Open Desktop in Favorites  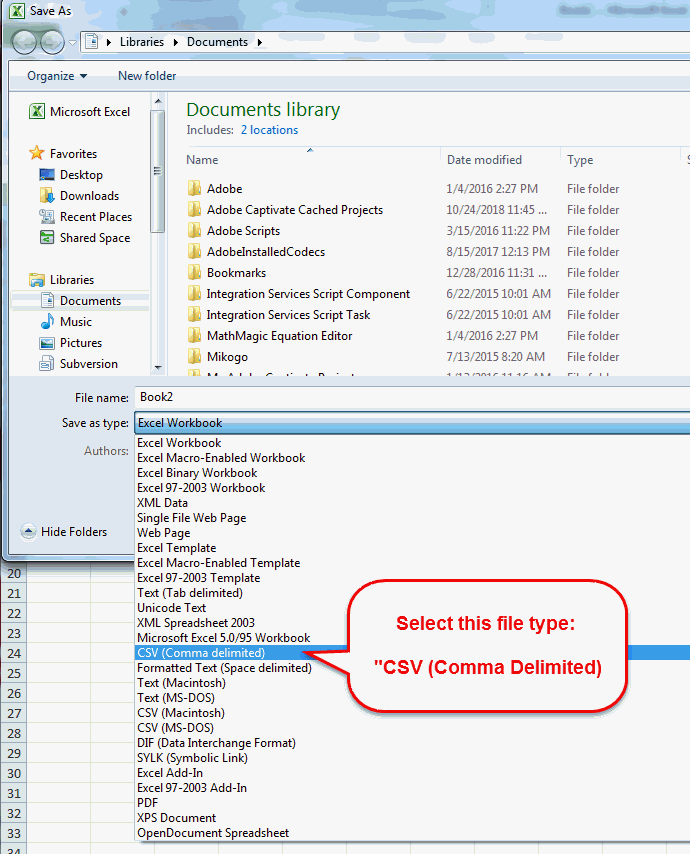(x=71, y=175)
